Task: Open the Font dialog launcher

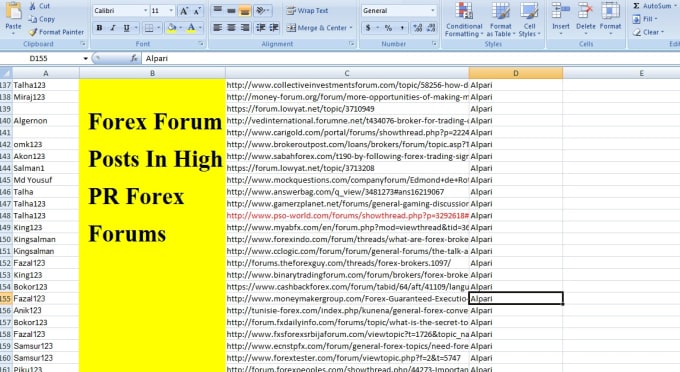Action: (201, 44)
